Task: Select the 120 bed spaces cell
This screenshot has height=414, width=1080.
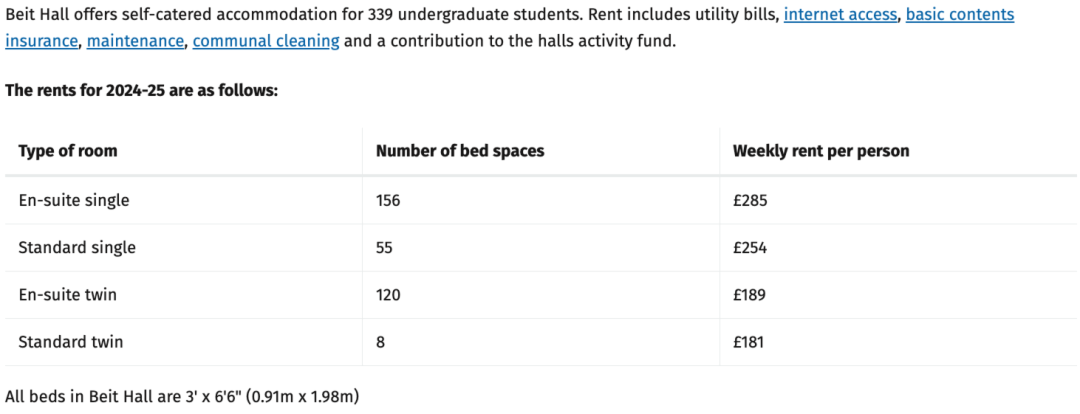Action: click(x=388, y=295)
